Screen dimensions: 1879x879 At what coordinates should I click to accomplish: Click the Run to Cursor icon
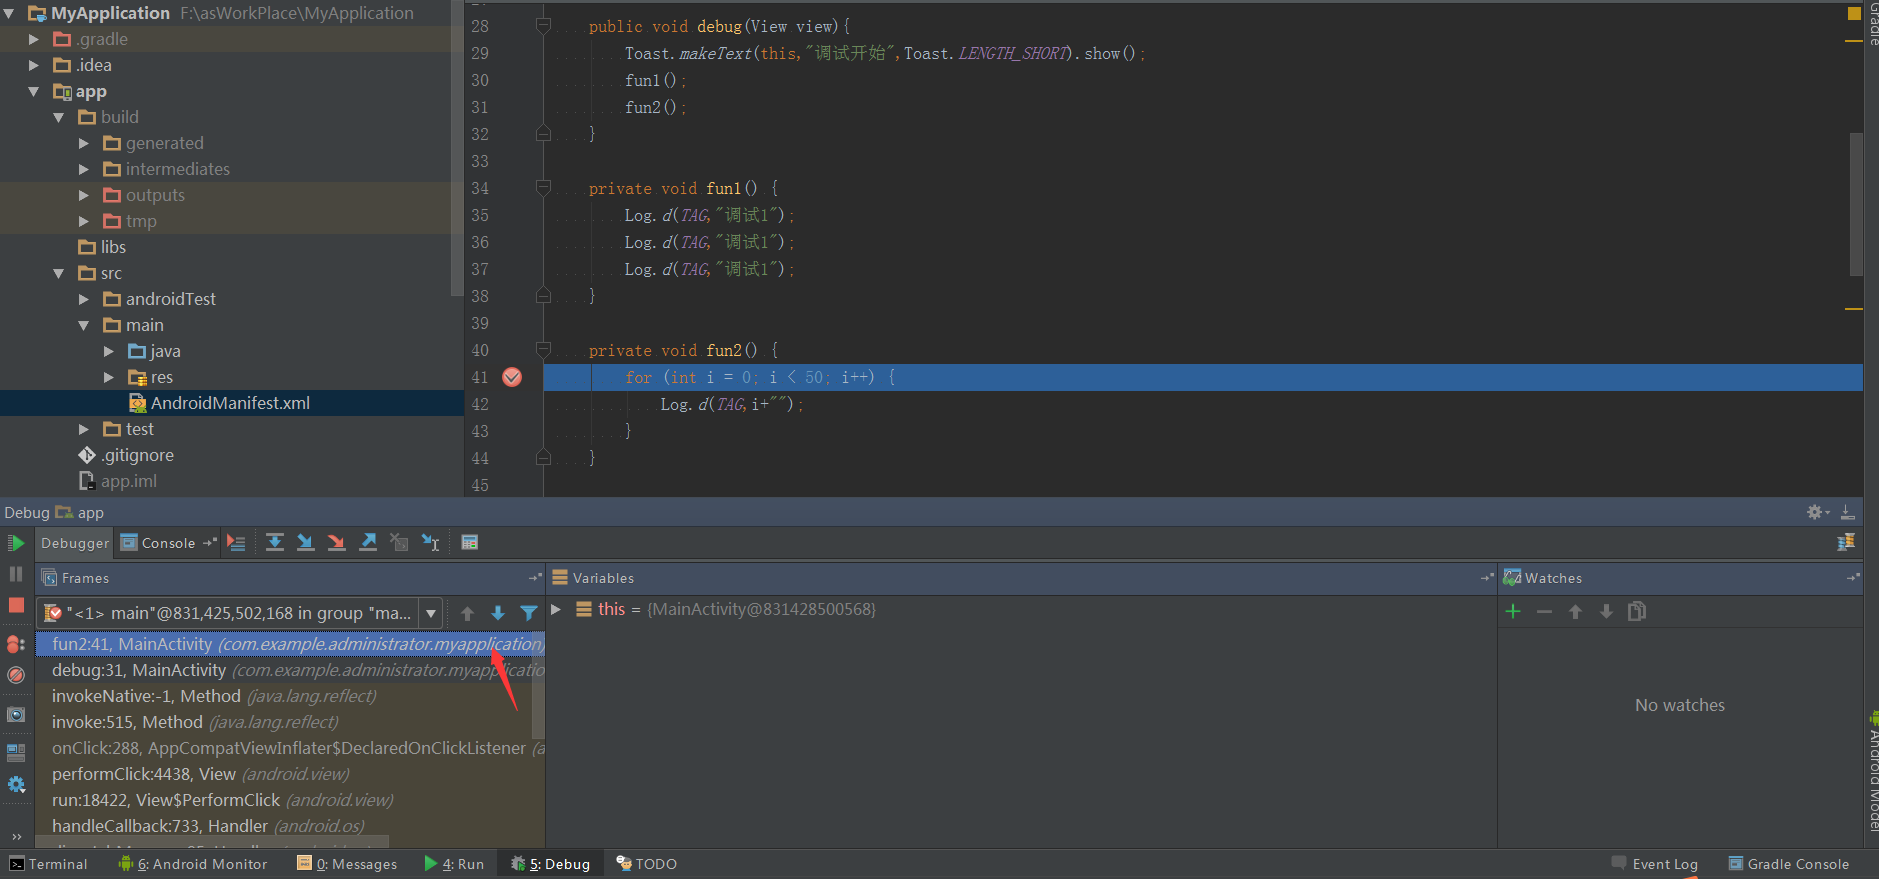pos(430,542)
